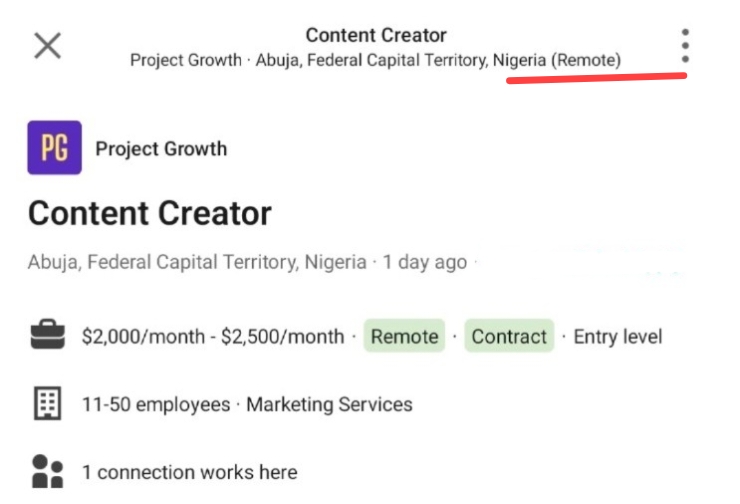740x504 pixels.
Task: Click the Entry level label
Action: (618, 336)
